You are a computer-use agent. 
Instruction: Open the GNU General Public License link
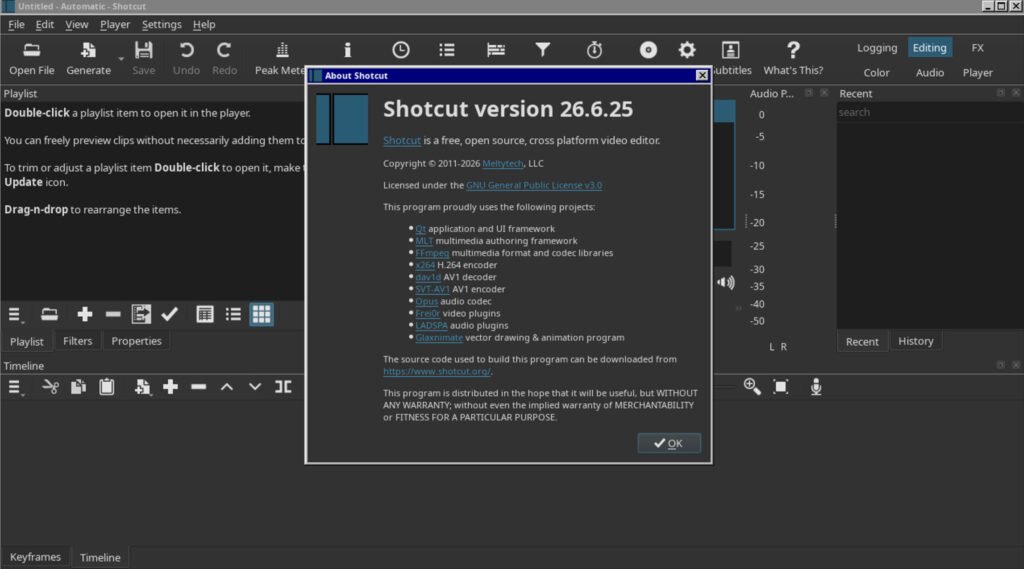coord(534,186)
